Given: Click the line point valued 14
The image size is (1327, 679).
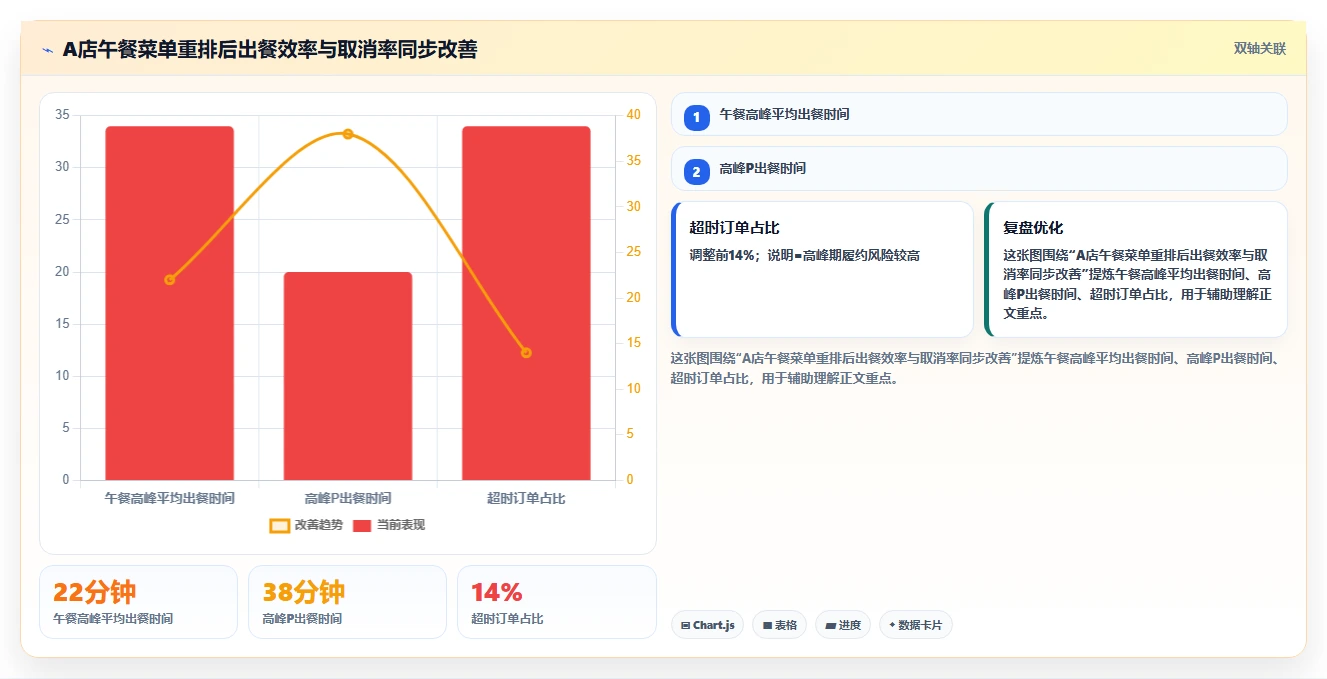Looking at the screenshot, I should coord(526,352).
